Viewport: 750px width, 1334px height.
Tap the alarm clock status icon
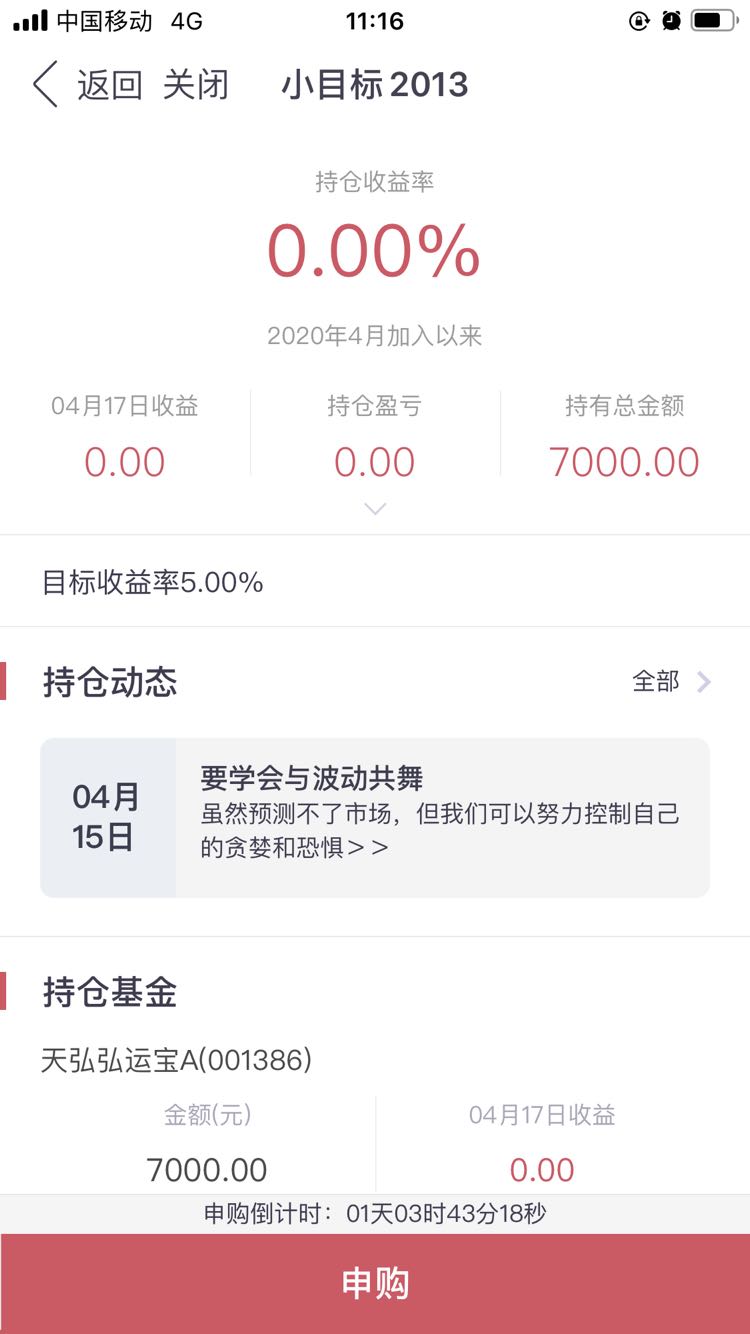pyautogui.click(x=671, y=20)
